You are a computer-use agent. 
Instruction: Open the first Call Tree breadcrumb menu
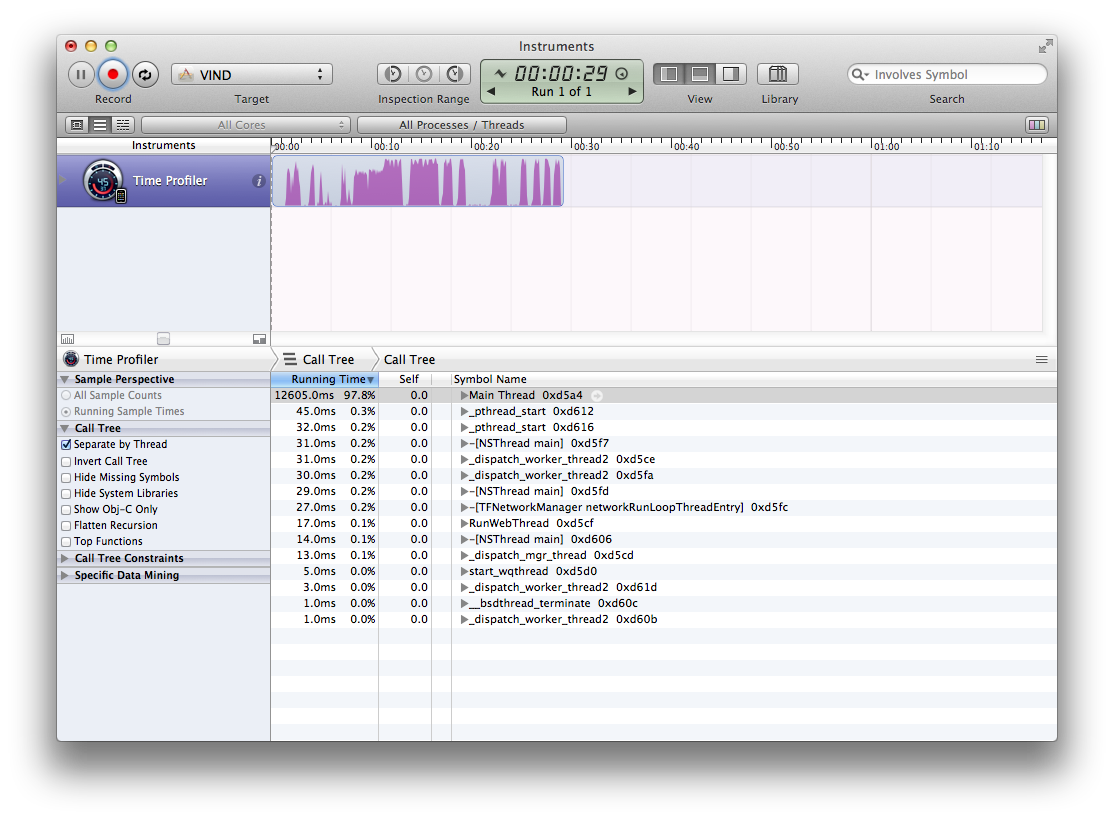[x=319, y=360]
